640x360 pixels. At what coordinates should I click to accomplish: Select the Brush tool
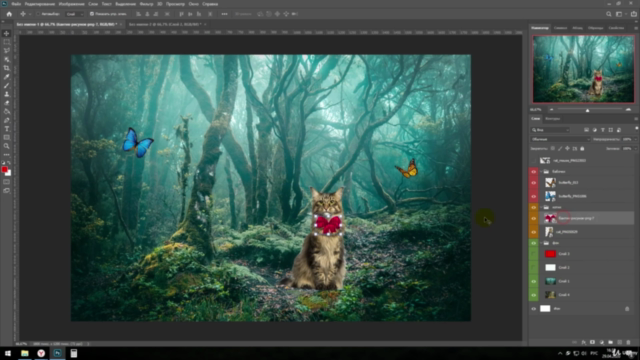pyautogui.click(x=7, y=85)
